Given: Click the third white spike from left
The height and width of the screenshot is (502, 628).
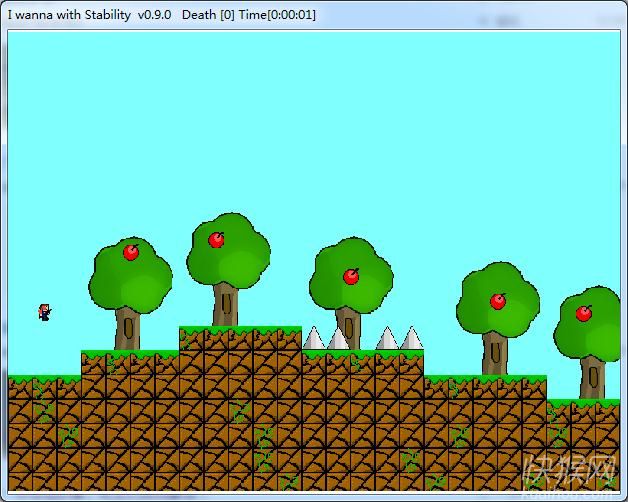Looking at the screenshot, I should (387, 338).
